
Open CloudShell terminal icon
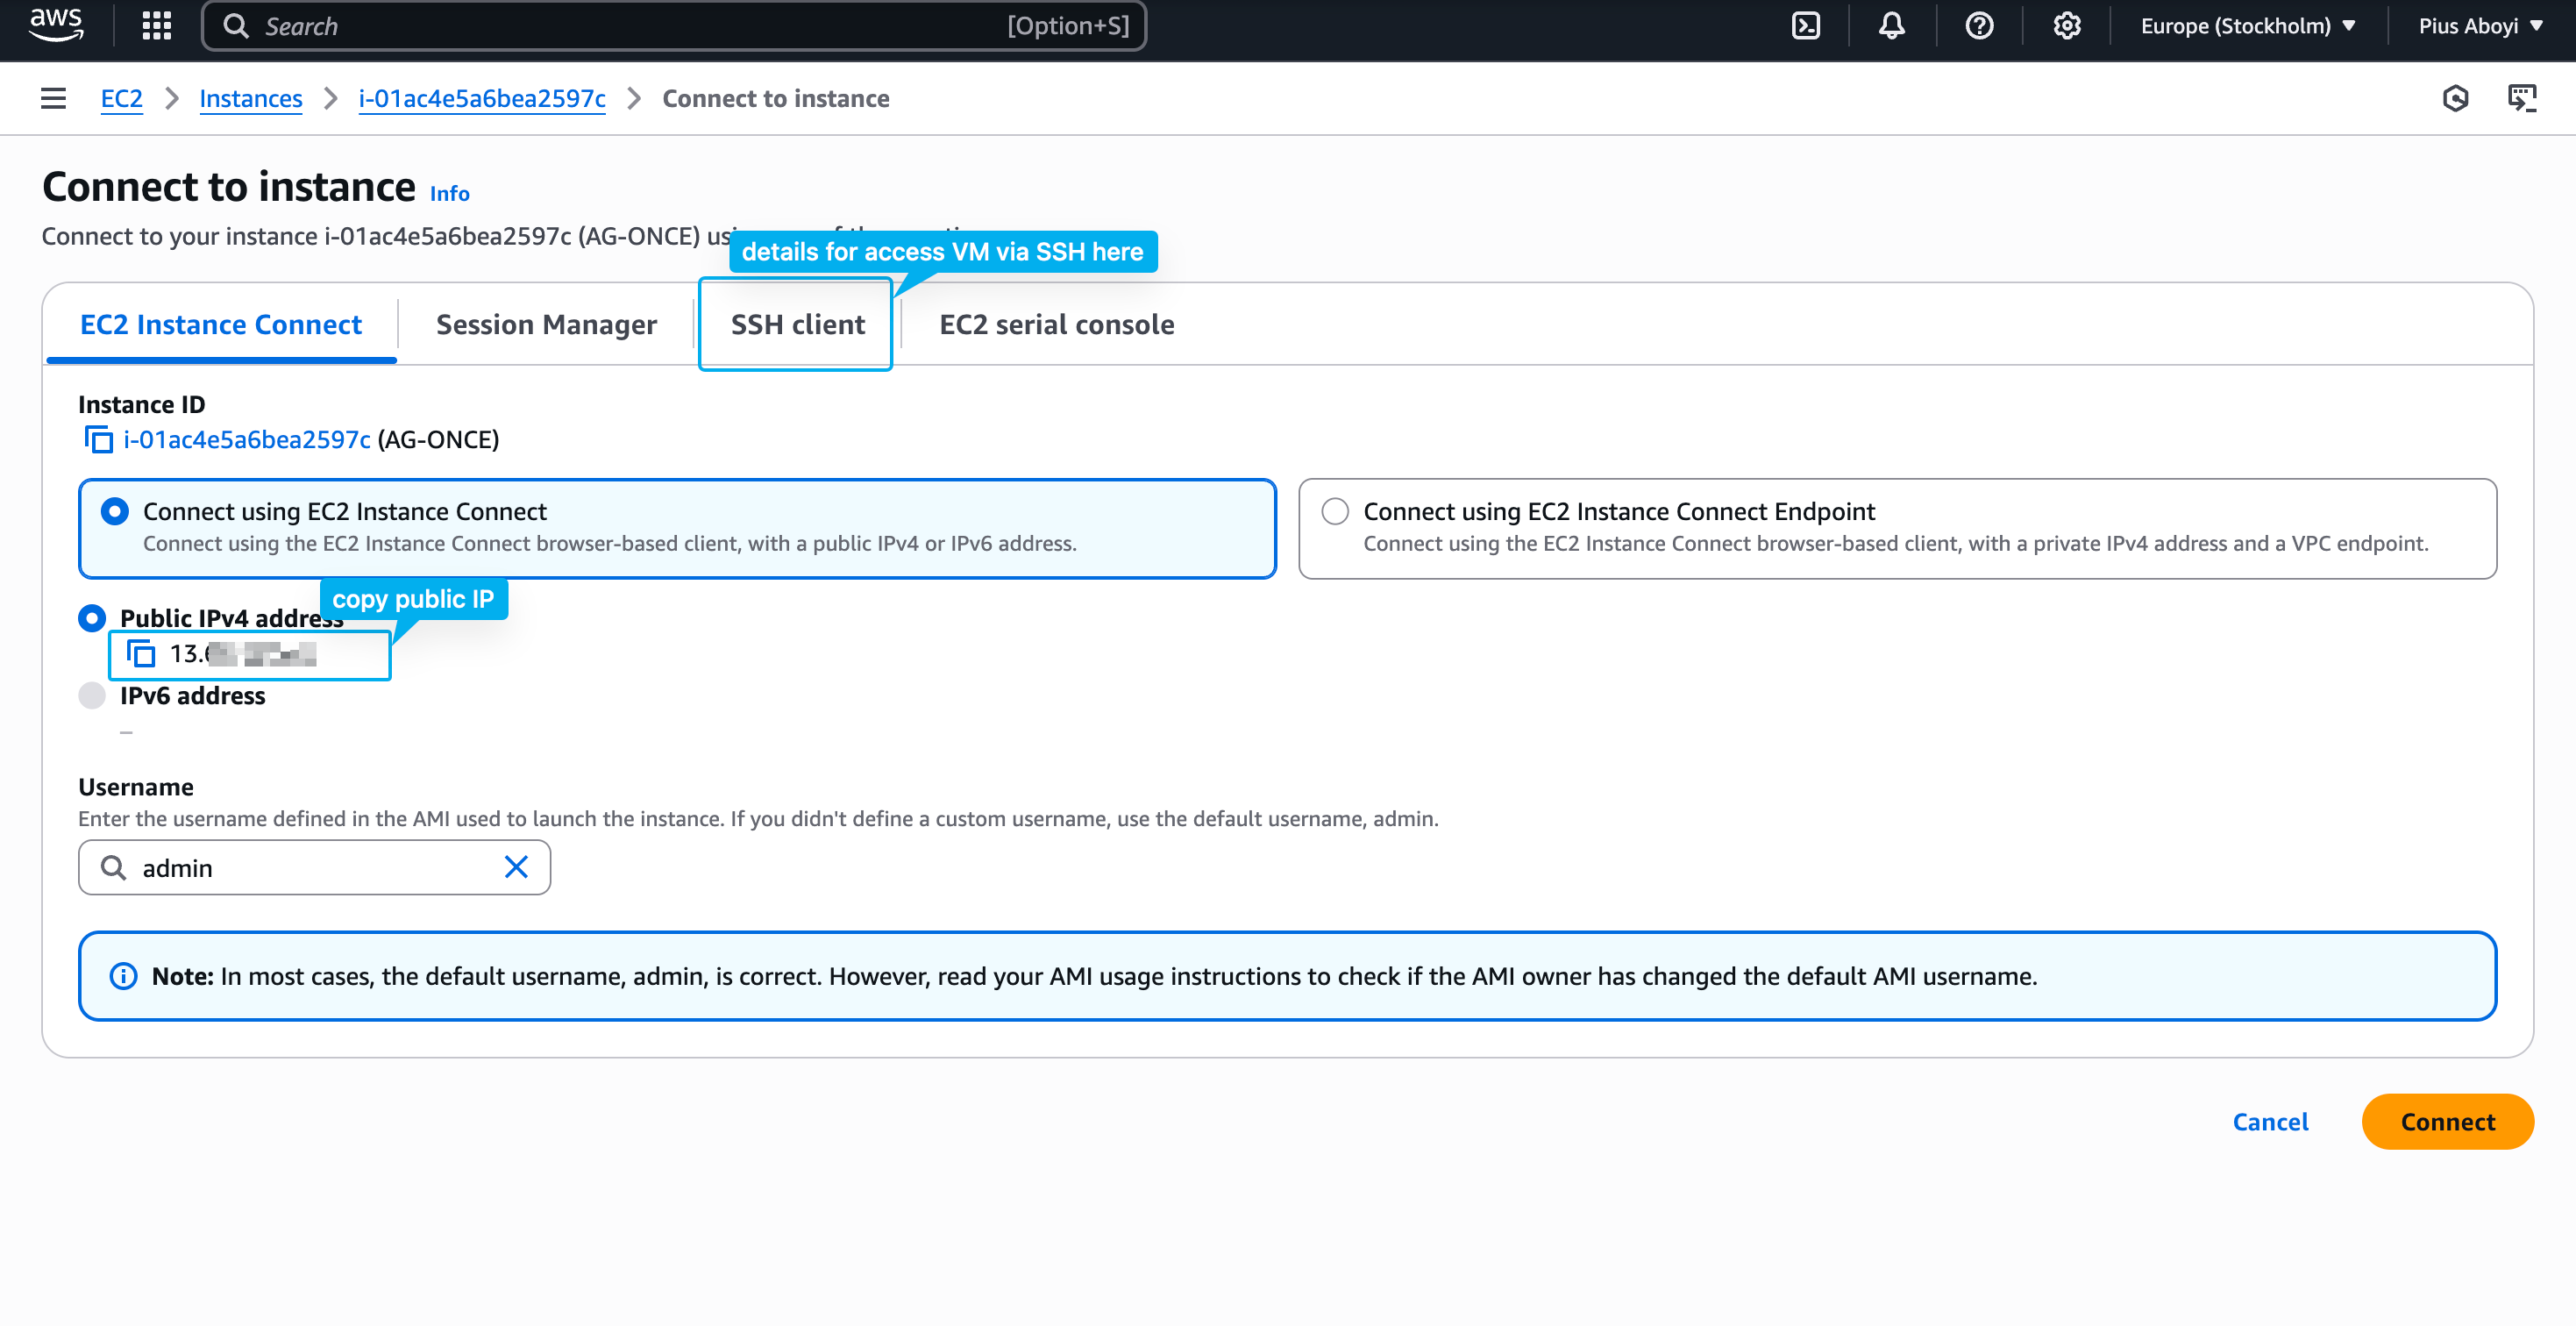tap(1806, 26)
